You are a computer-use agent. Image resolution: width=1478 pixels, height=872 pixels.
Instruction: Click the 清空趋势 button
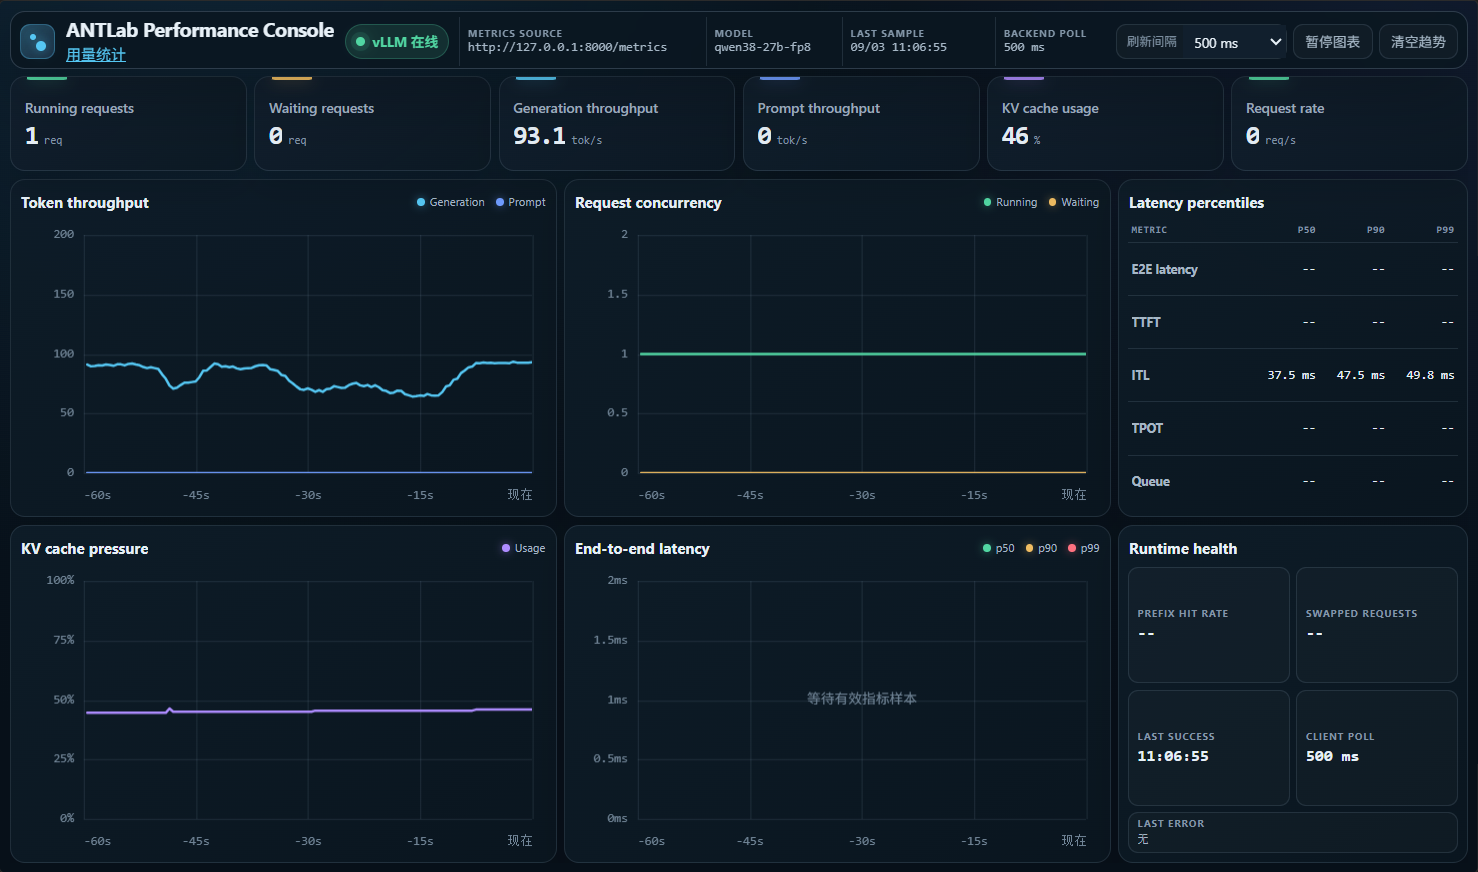point(1418,42)
